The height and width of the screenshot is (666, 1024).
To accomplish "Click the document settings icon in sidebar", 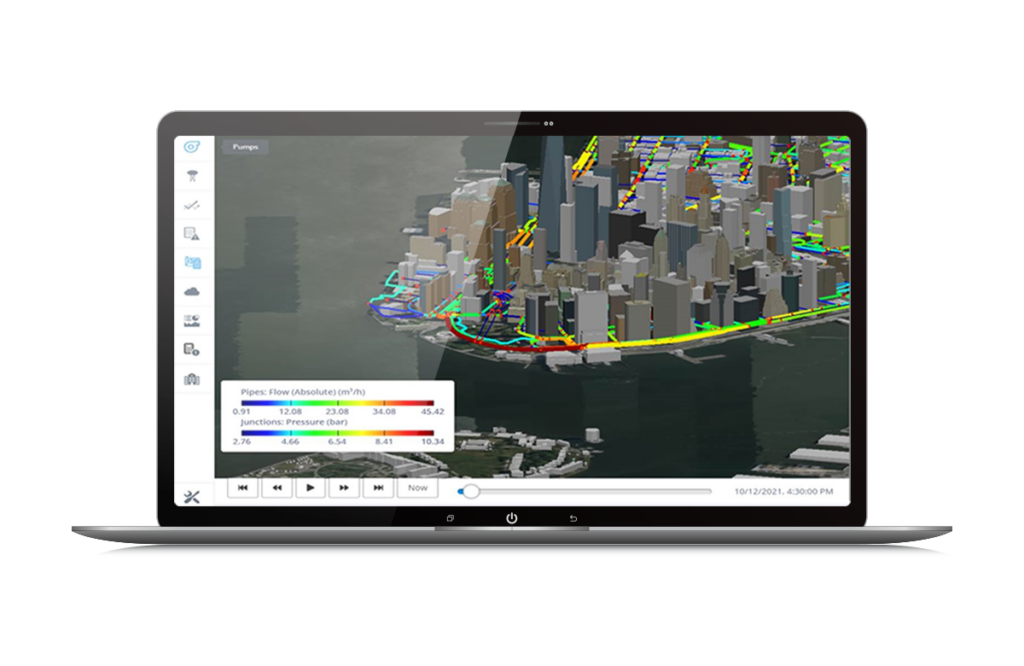I will tap(192, 349).
